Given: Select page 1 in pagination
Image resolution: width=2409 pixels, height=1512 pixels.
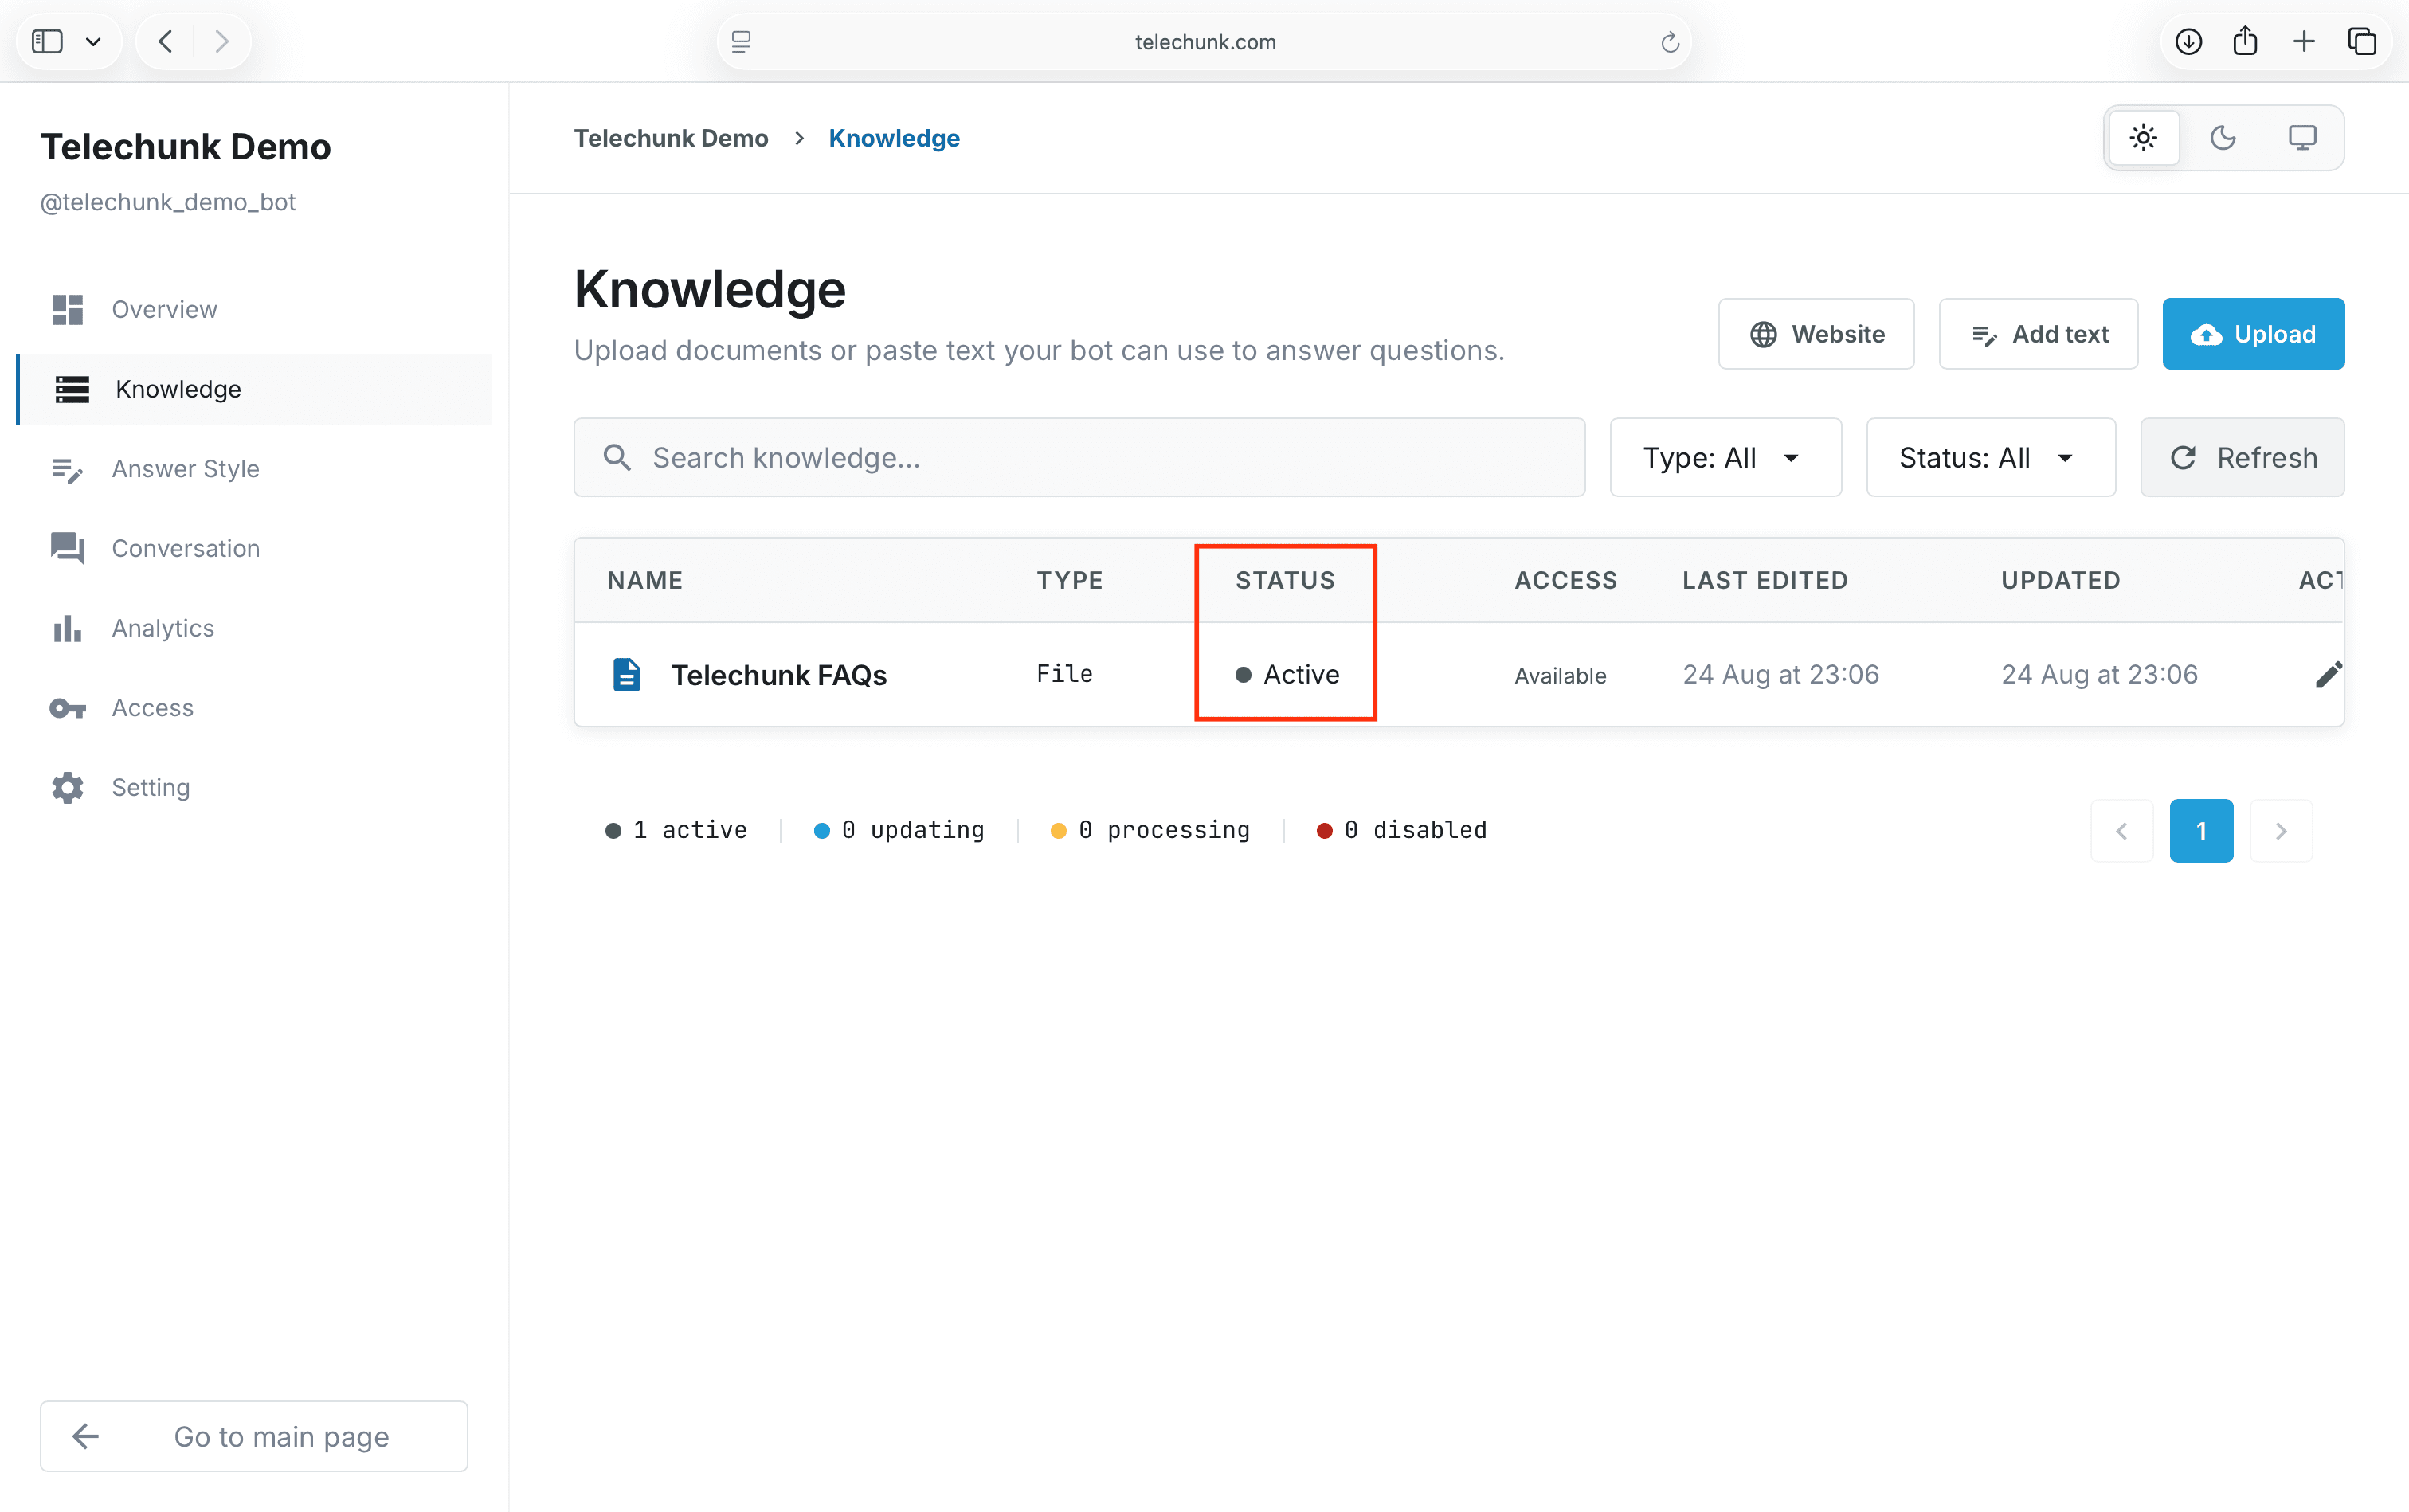Looking at the screenshot, I should point(2201,831).
